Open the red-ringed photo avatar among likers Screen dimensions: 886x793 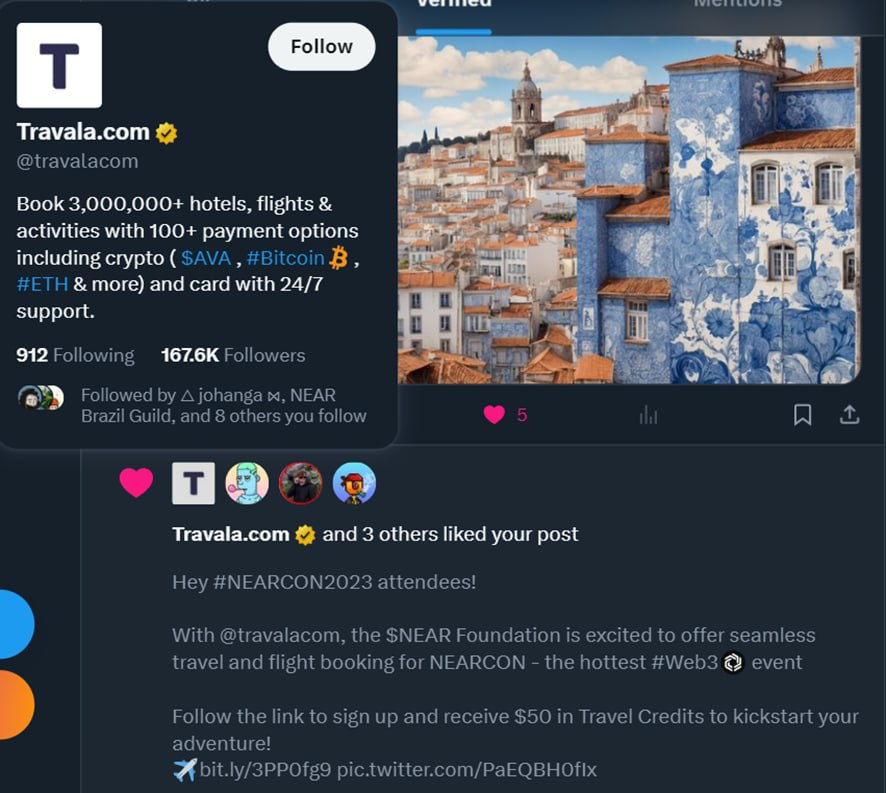[x=301, y=484]
